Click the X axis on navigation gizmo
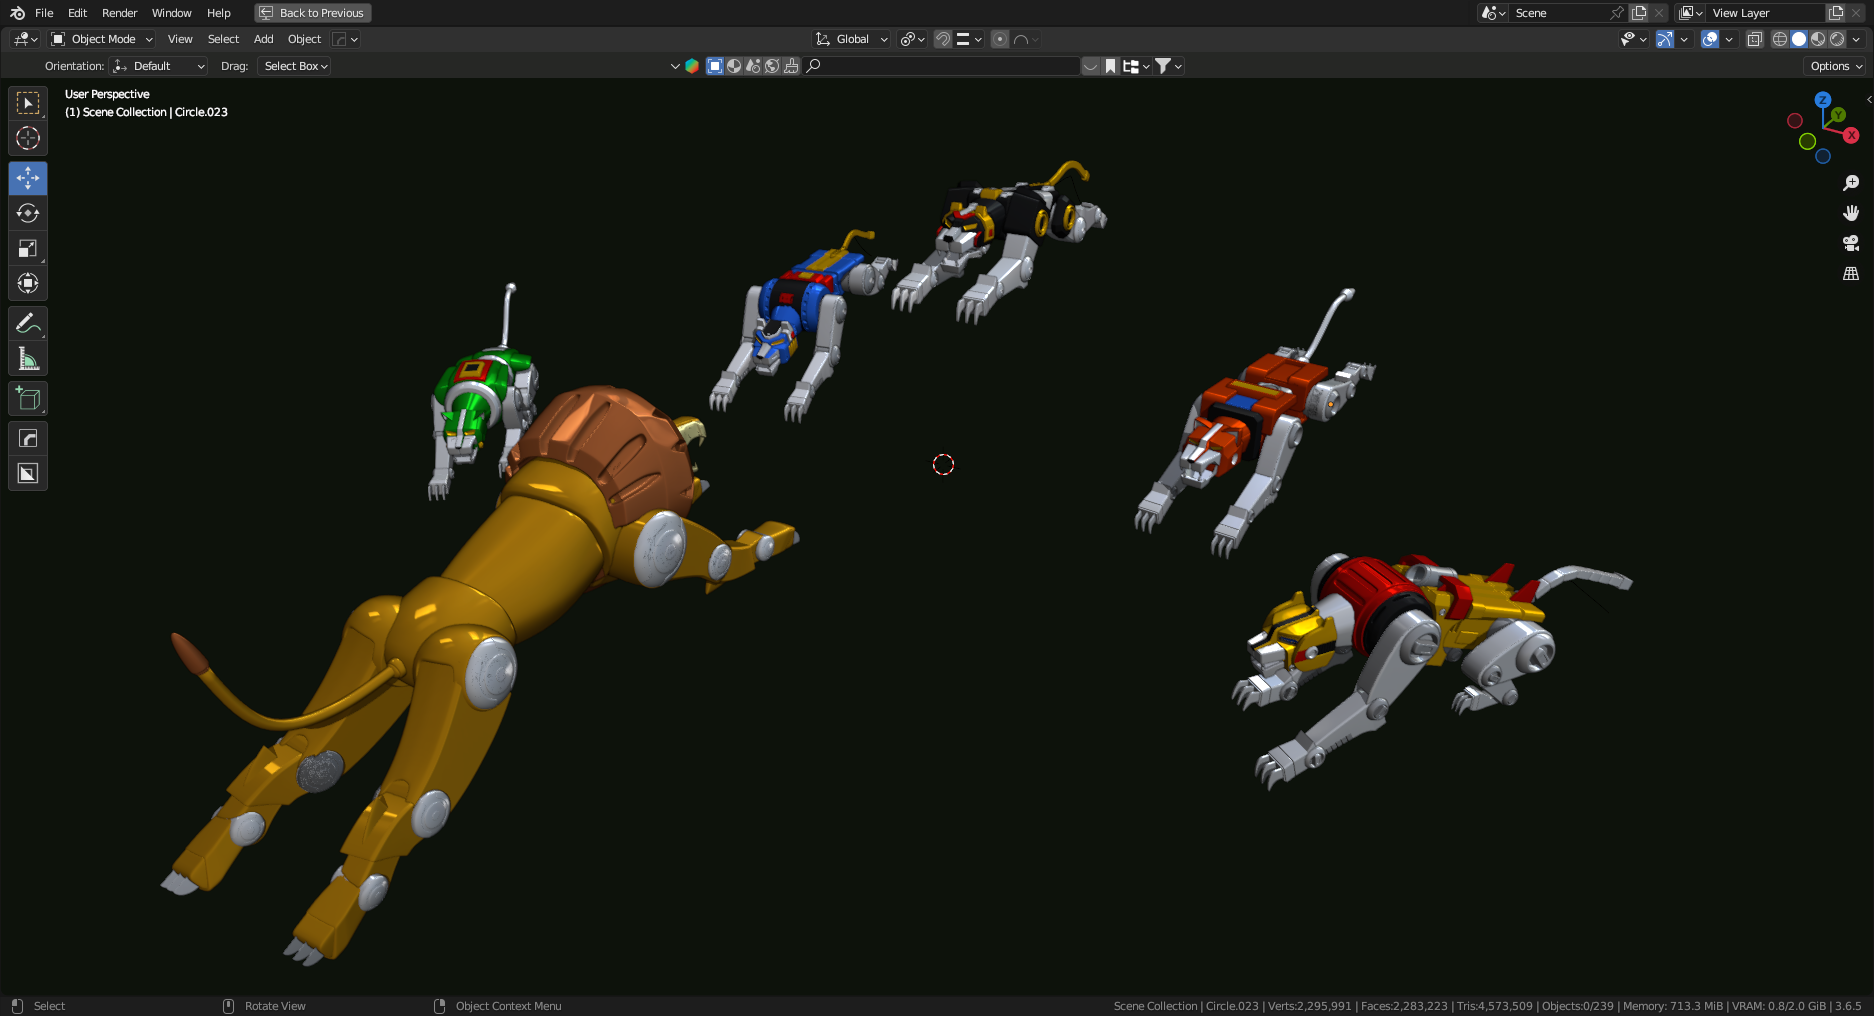Image resolution: width=1874 pixels, height=1016 pixels. click(1851, 135)
